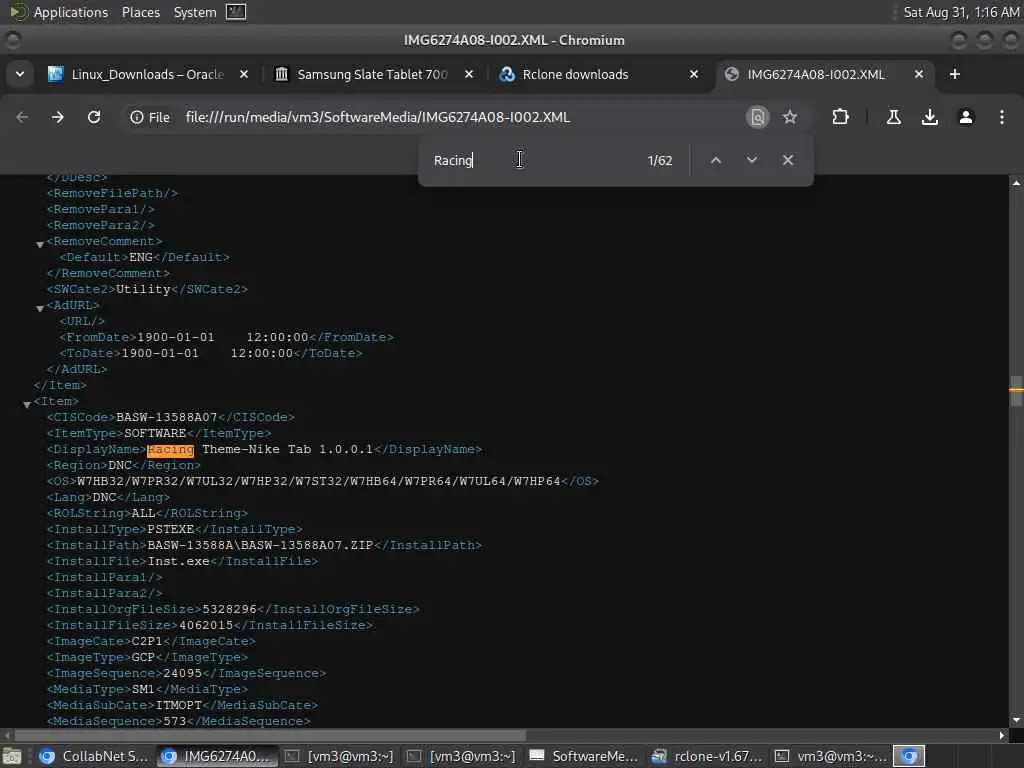Click the Google Lens search icon

tap(758, 117)
